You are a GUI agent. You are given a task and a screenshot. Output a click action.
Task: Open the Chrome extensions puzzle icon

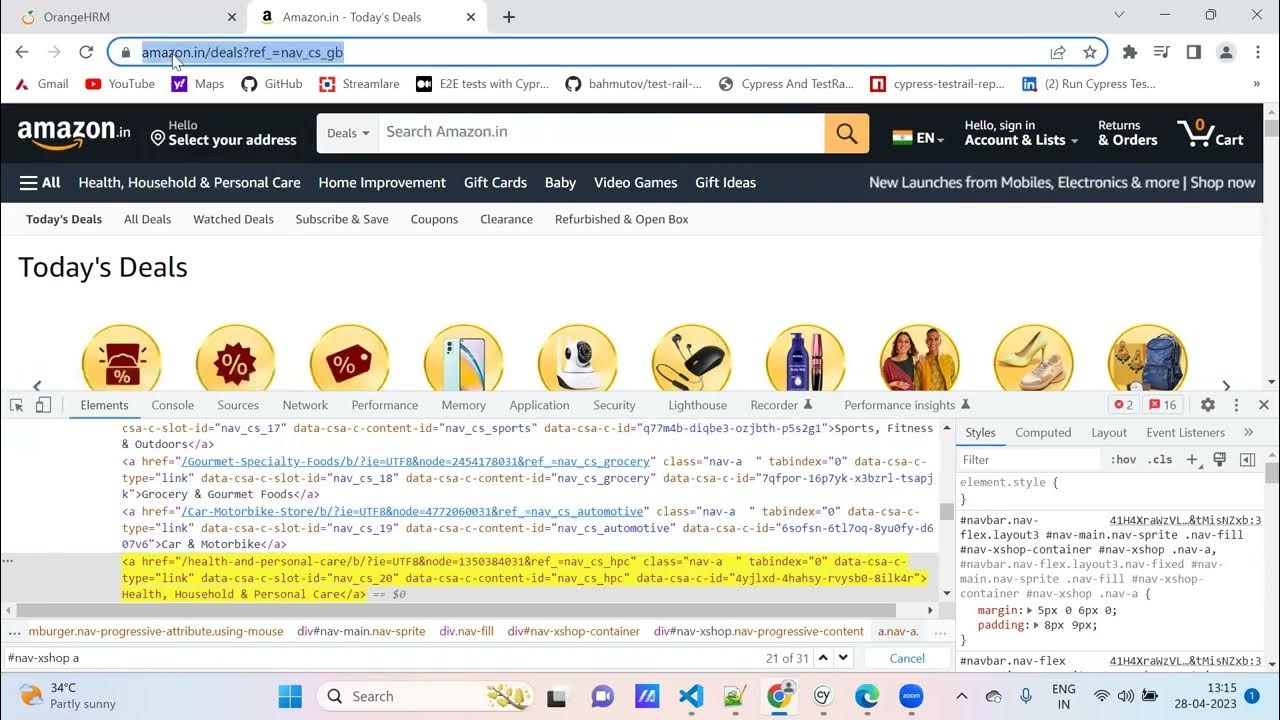click(x=1130, y=52)
